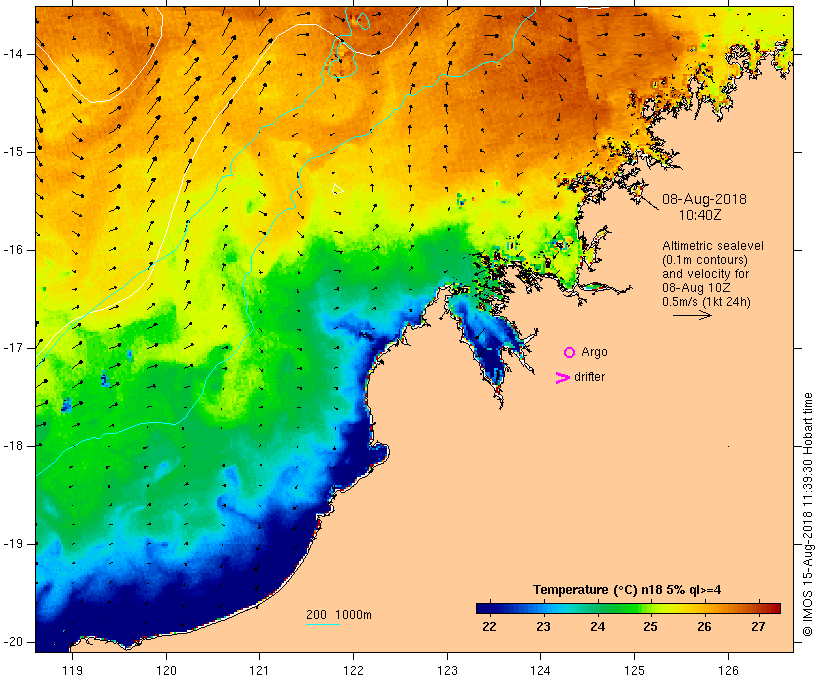This screenshot has height=680, width=820.
Task: Click the "and velocity for" caption line
Action: click(x=705, y=274)
